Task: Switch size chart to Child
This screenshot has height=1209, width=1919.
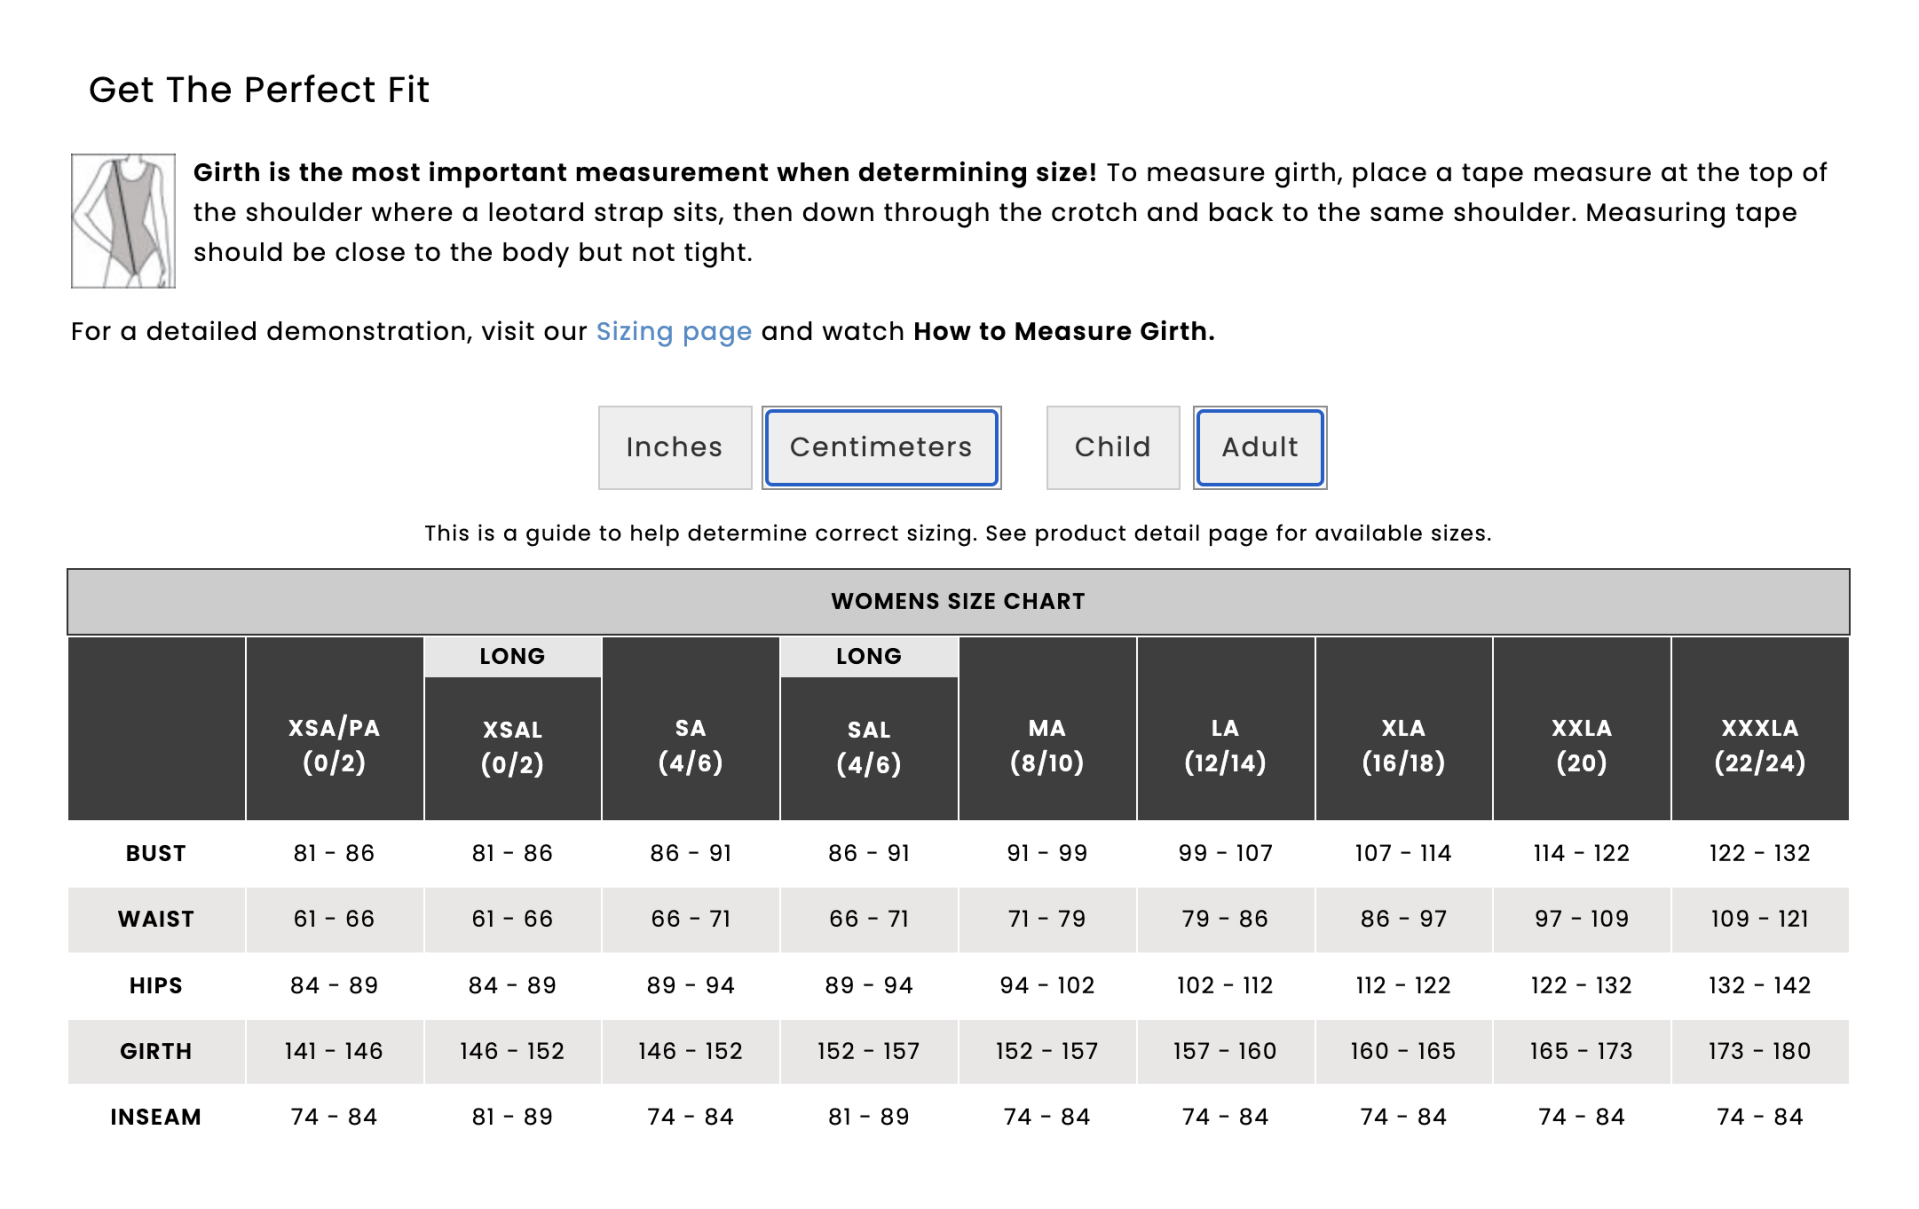Action: [1112, 447]
